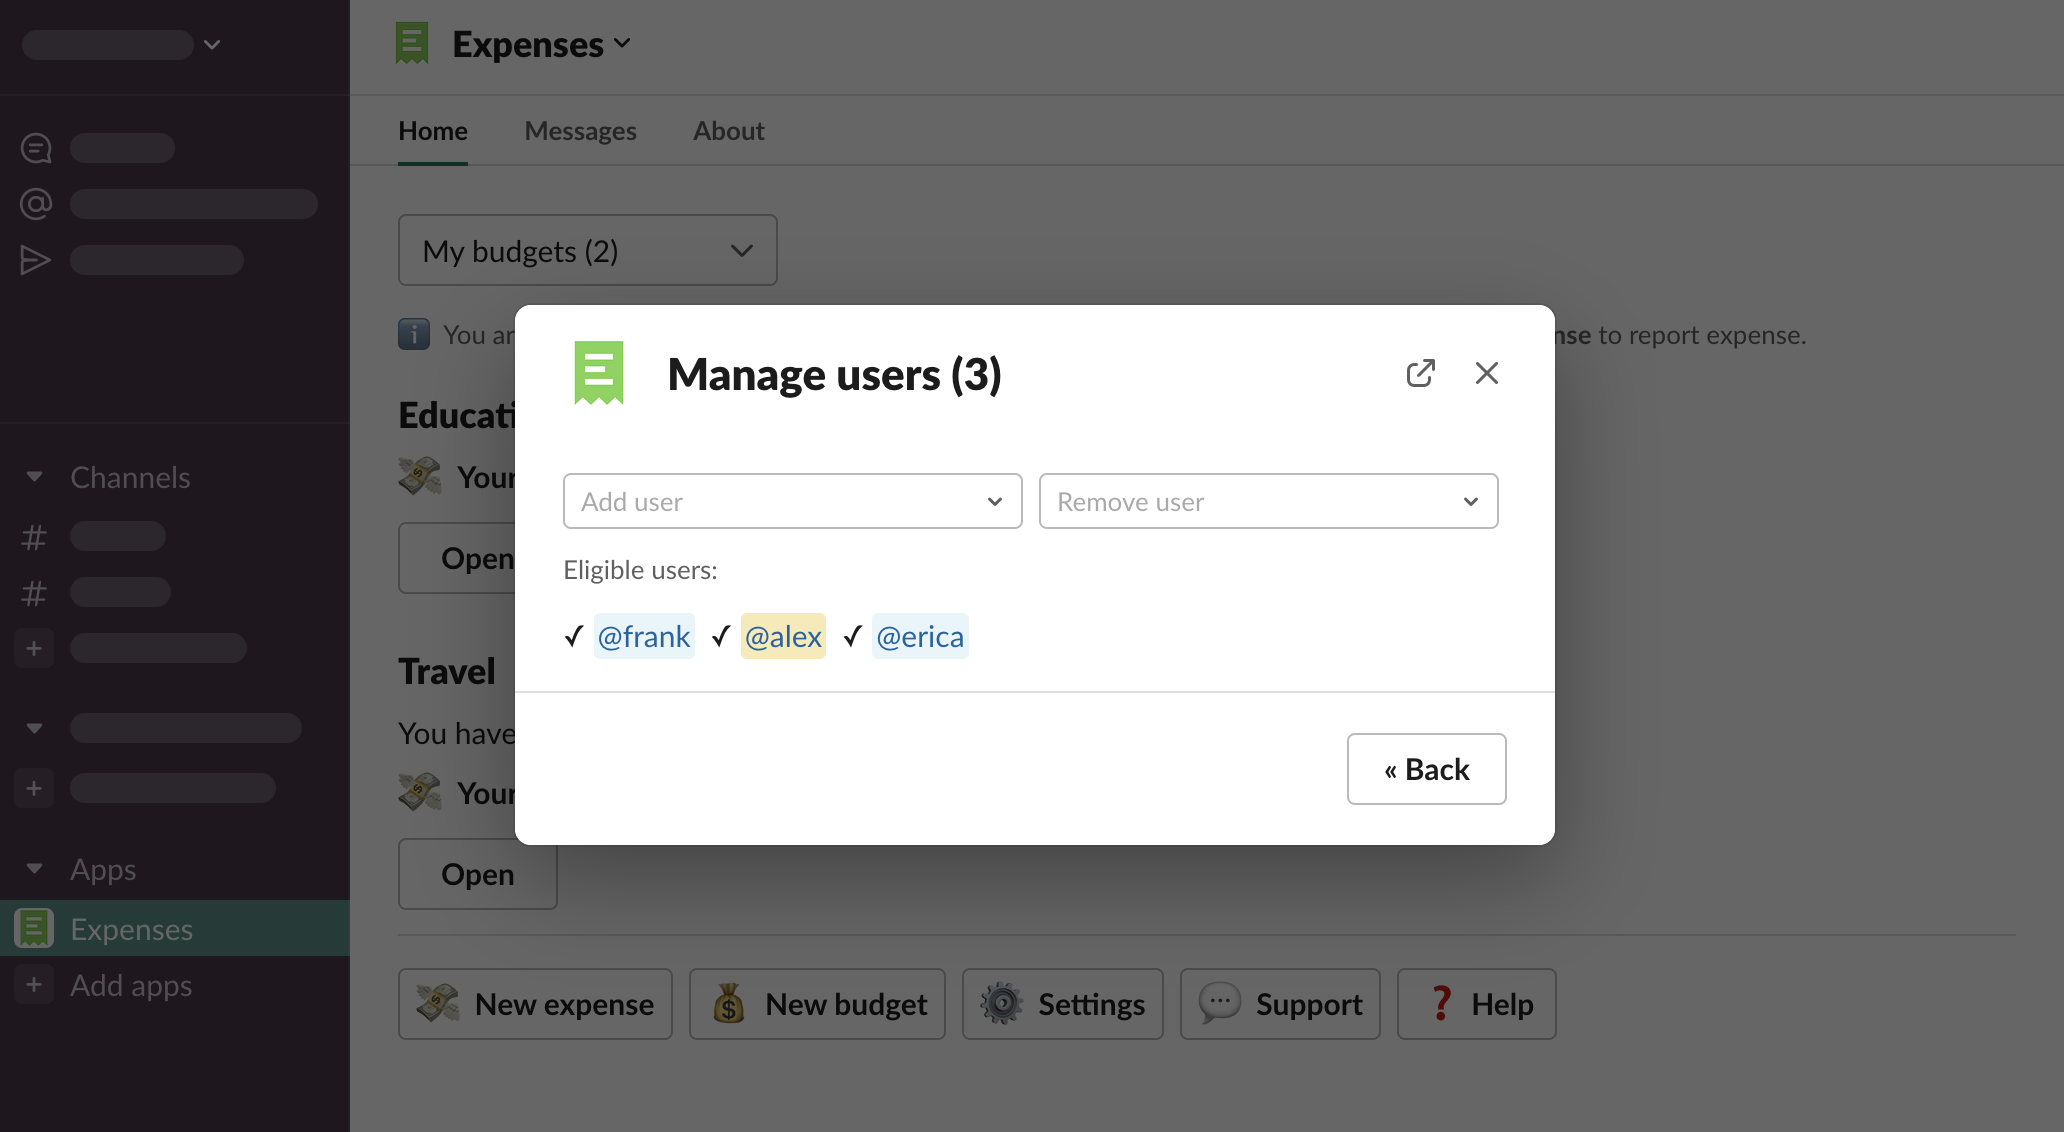Collapse the Channels section arrow
Screen dimensions: 2064x1132
point(35,477)
